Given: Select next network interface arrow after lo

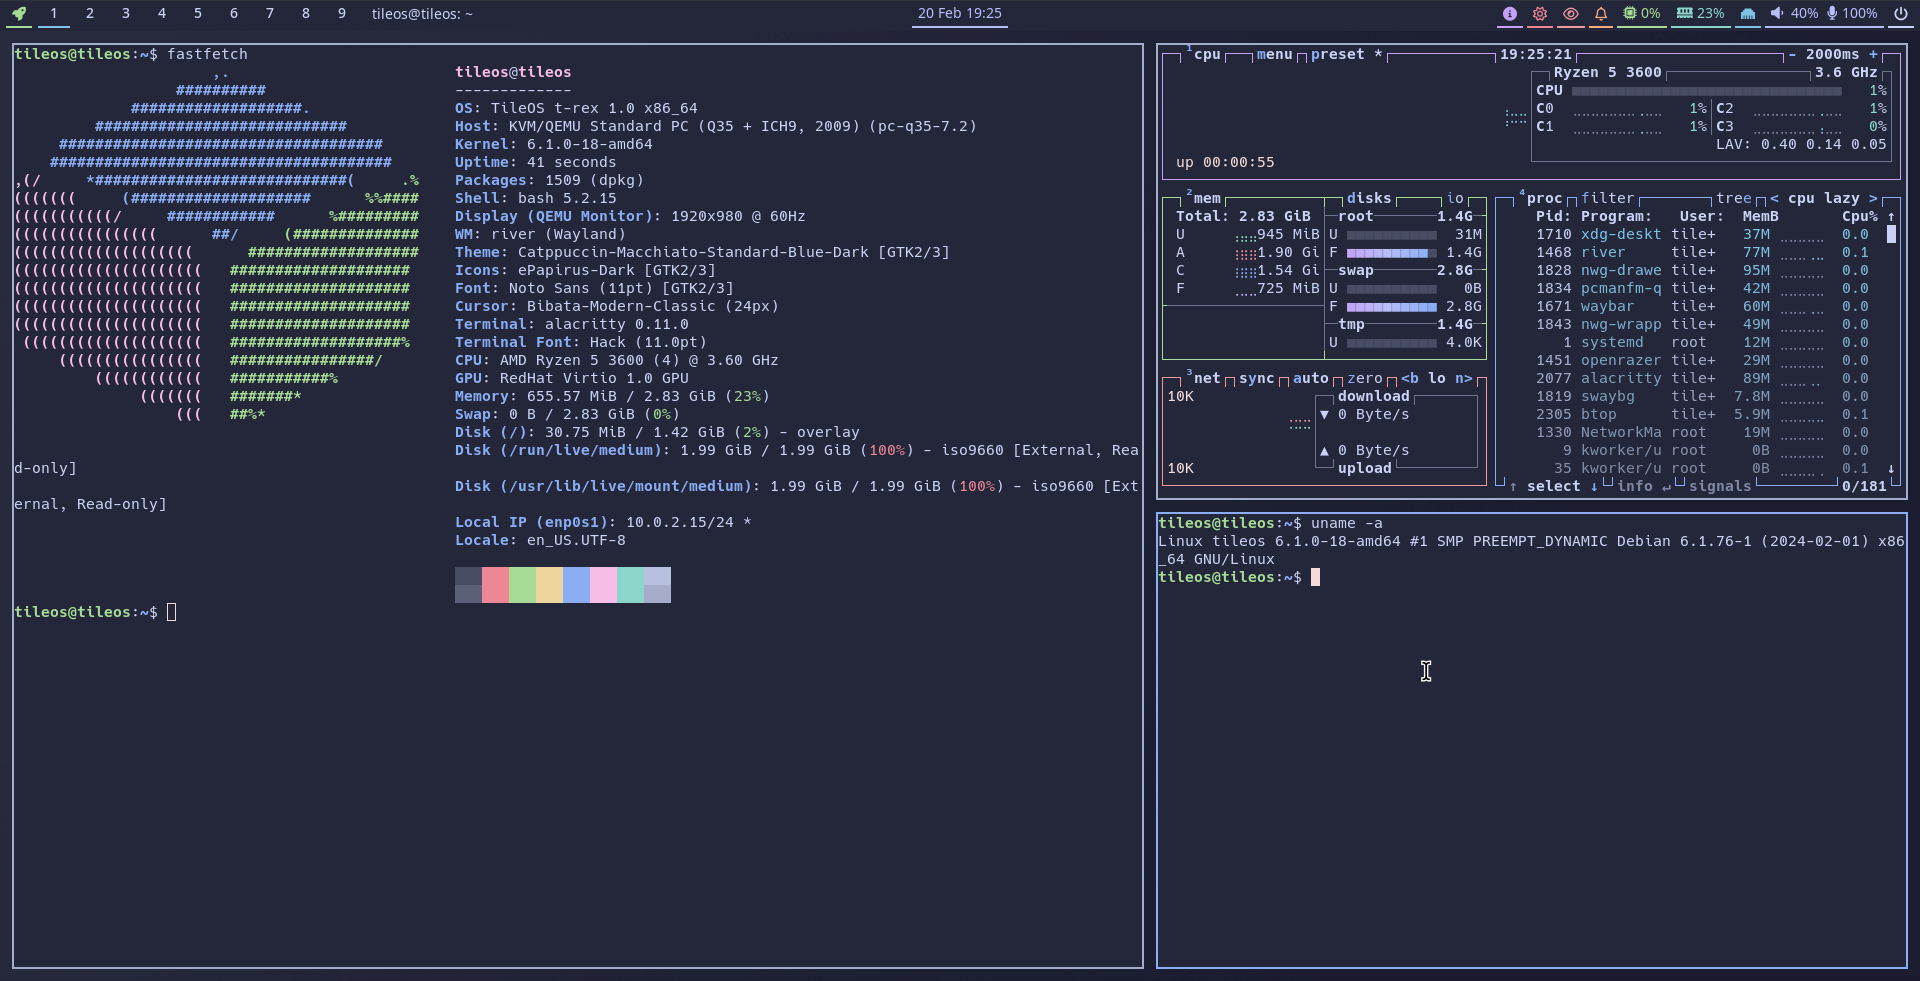Looking at the screenshot, I should (x=1463, y=379).
